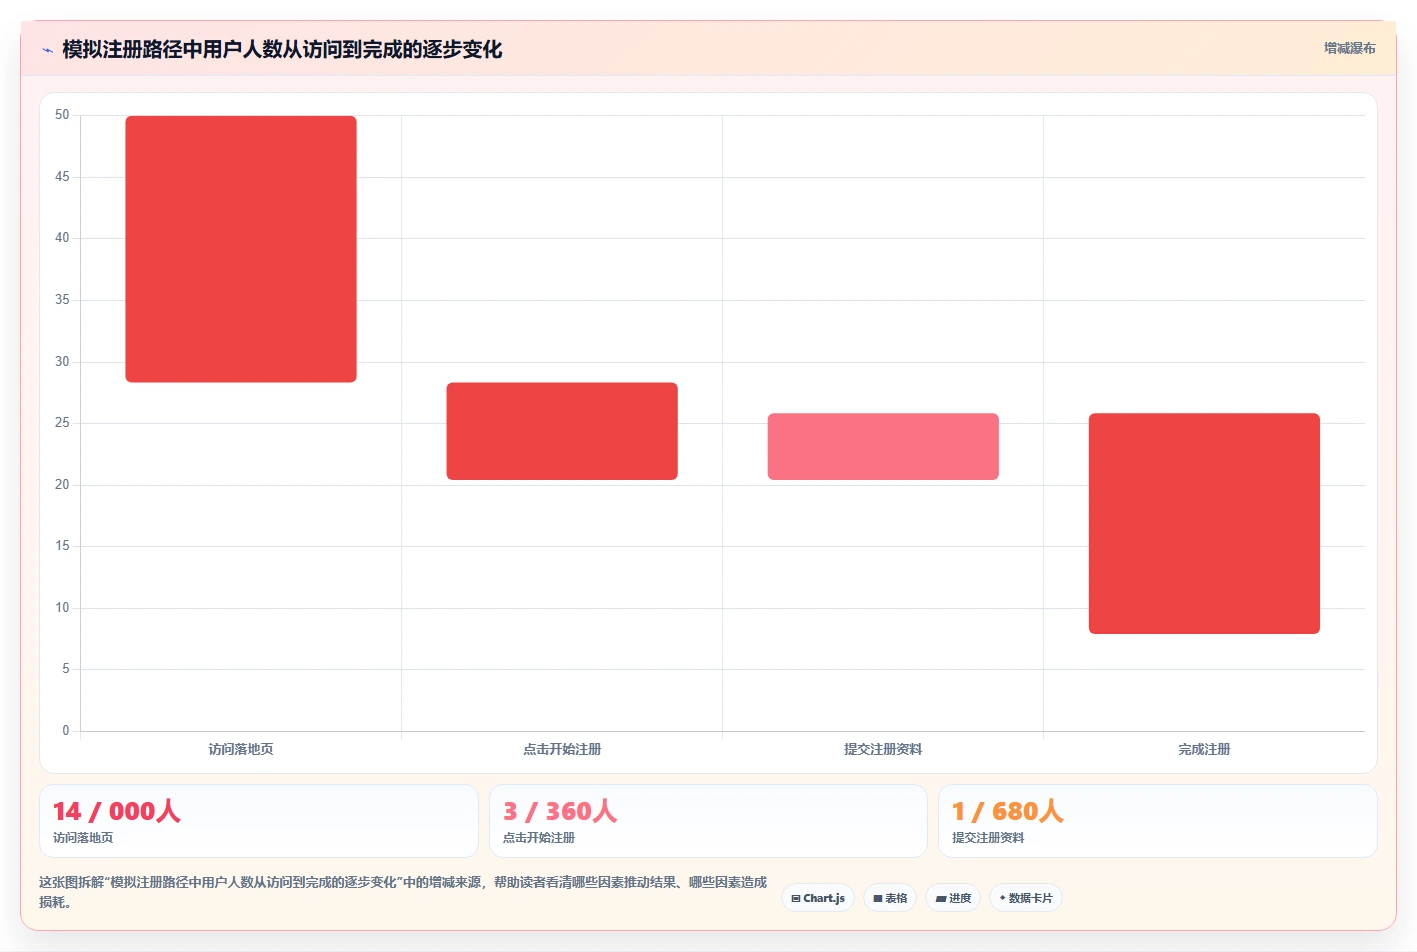Select the 3 / 360人 data card
1417x952 pixels.
708,821
